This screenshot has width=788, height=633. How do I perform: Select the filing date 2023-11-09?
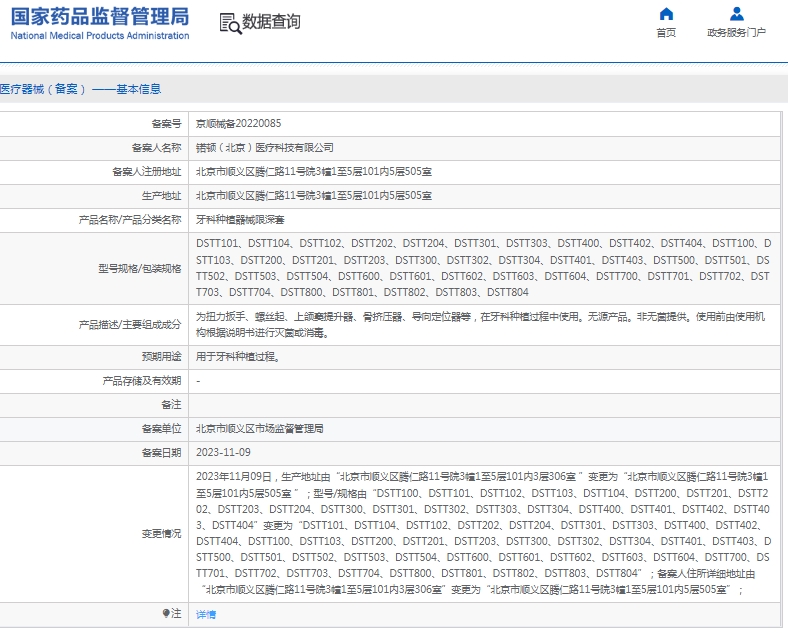223,453
